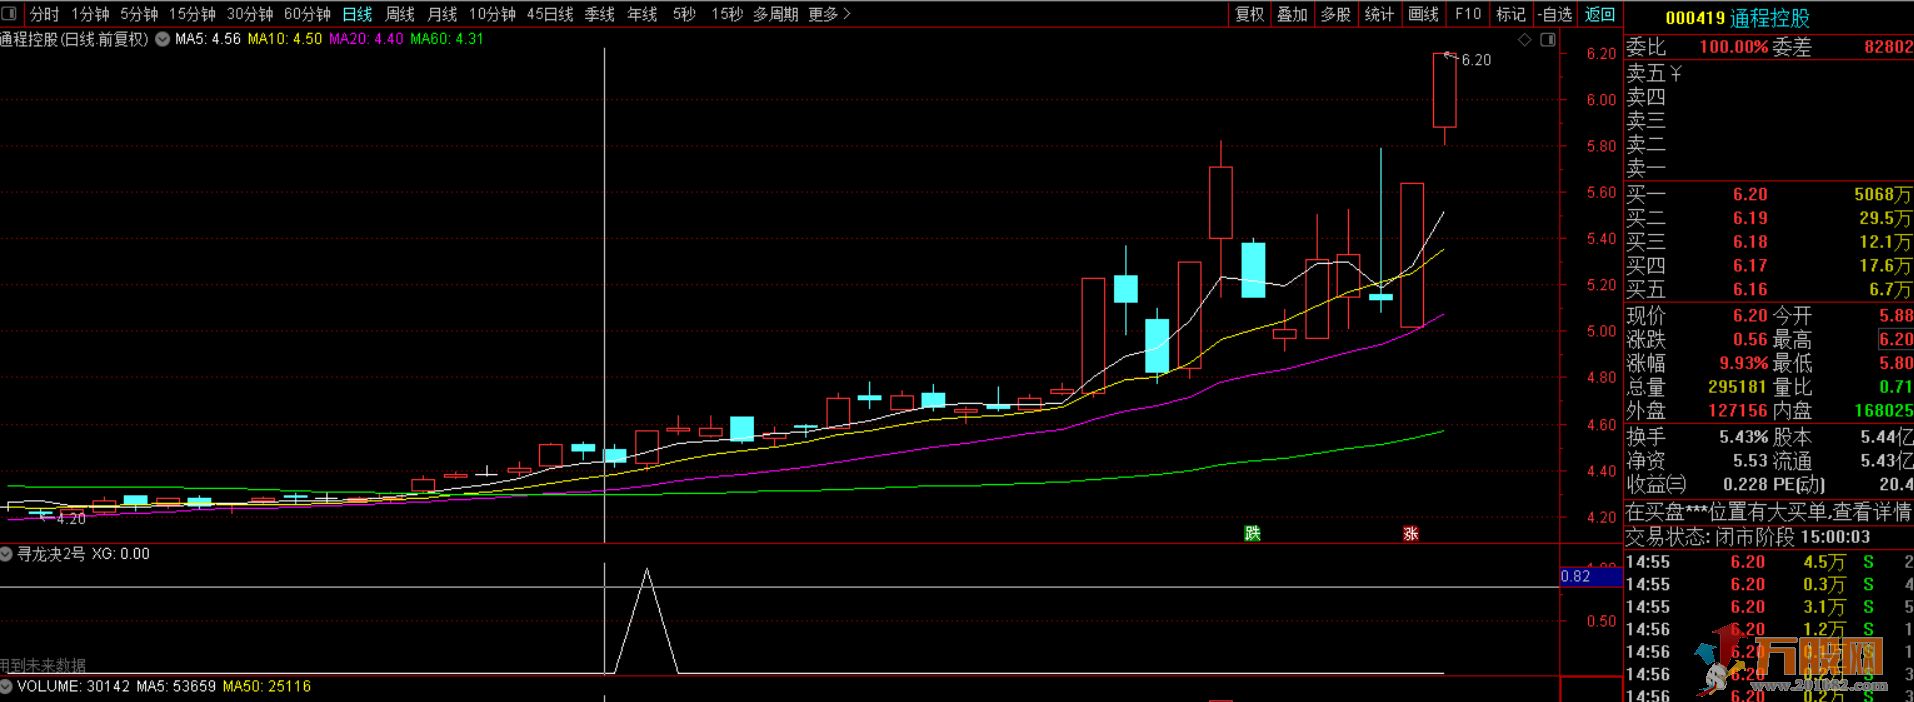Click the 6.20 high price label on the chart

point(1476,60)
